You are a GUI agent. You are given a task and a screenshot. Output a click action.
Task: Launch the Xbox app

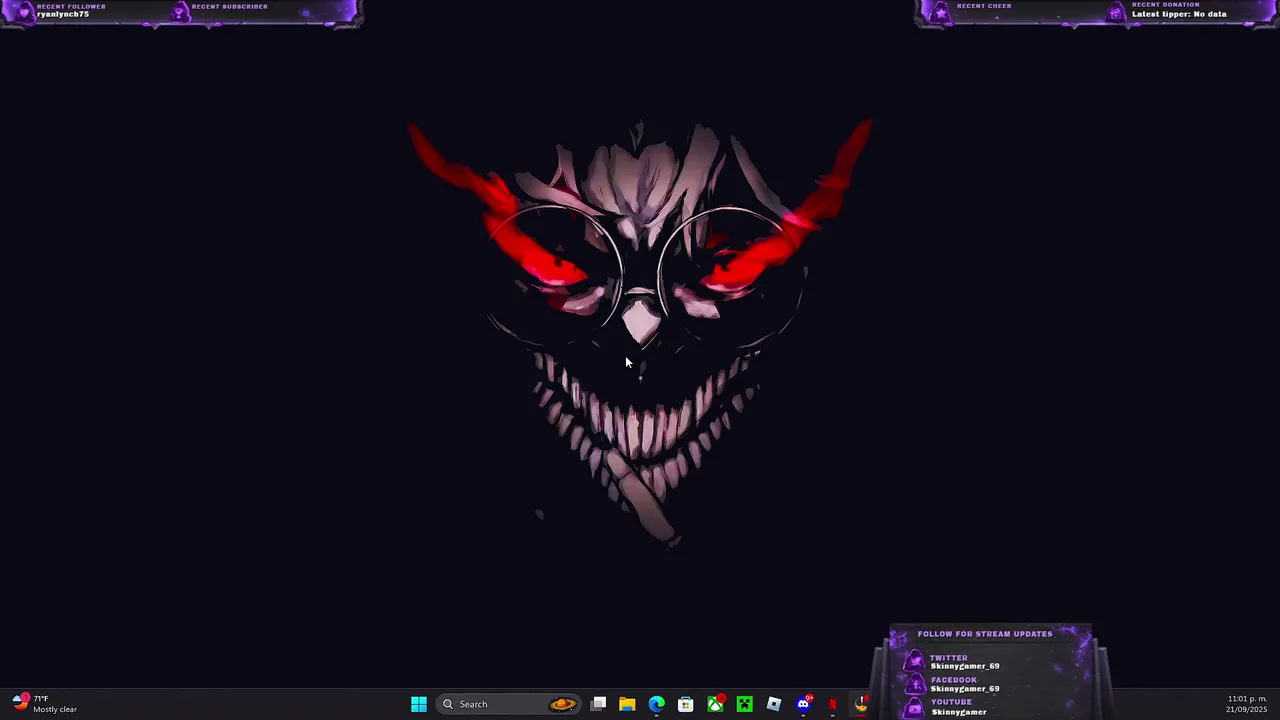(715, 704)
